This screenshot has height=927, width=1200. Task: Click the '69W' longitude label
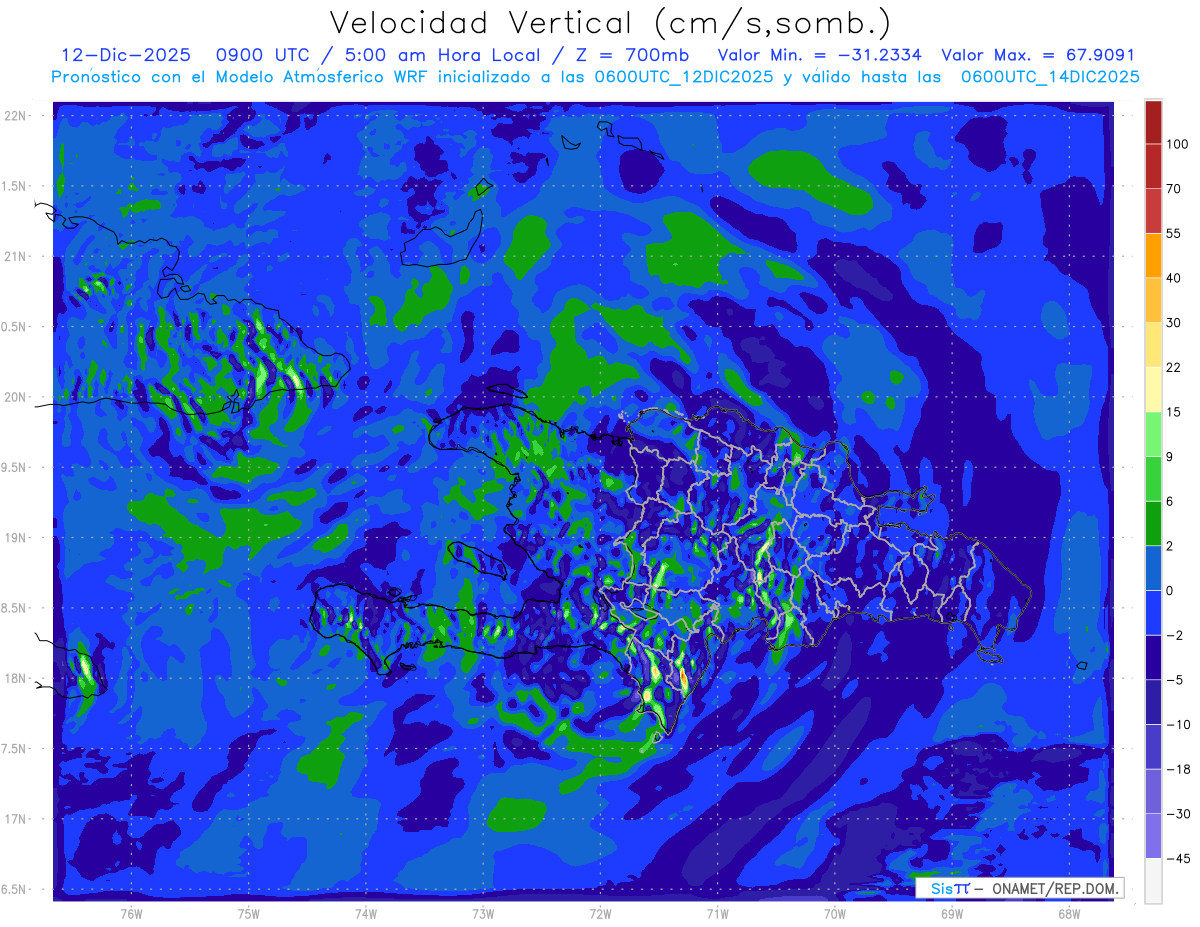(951, 913)
